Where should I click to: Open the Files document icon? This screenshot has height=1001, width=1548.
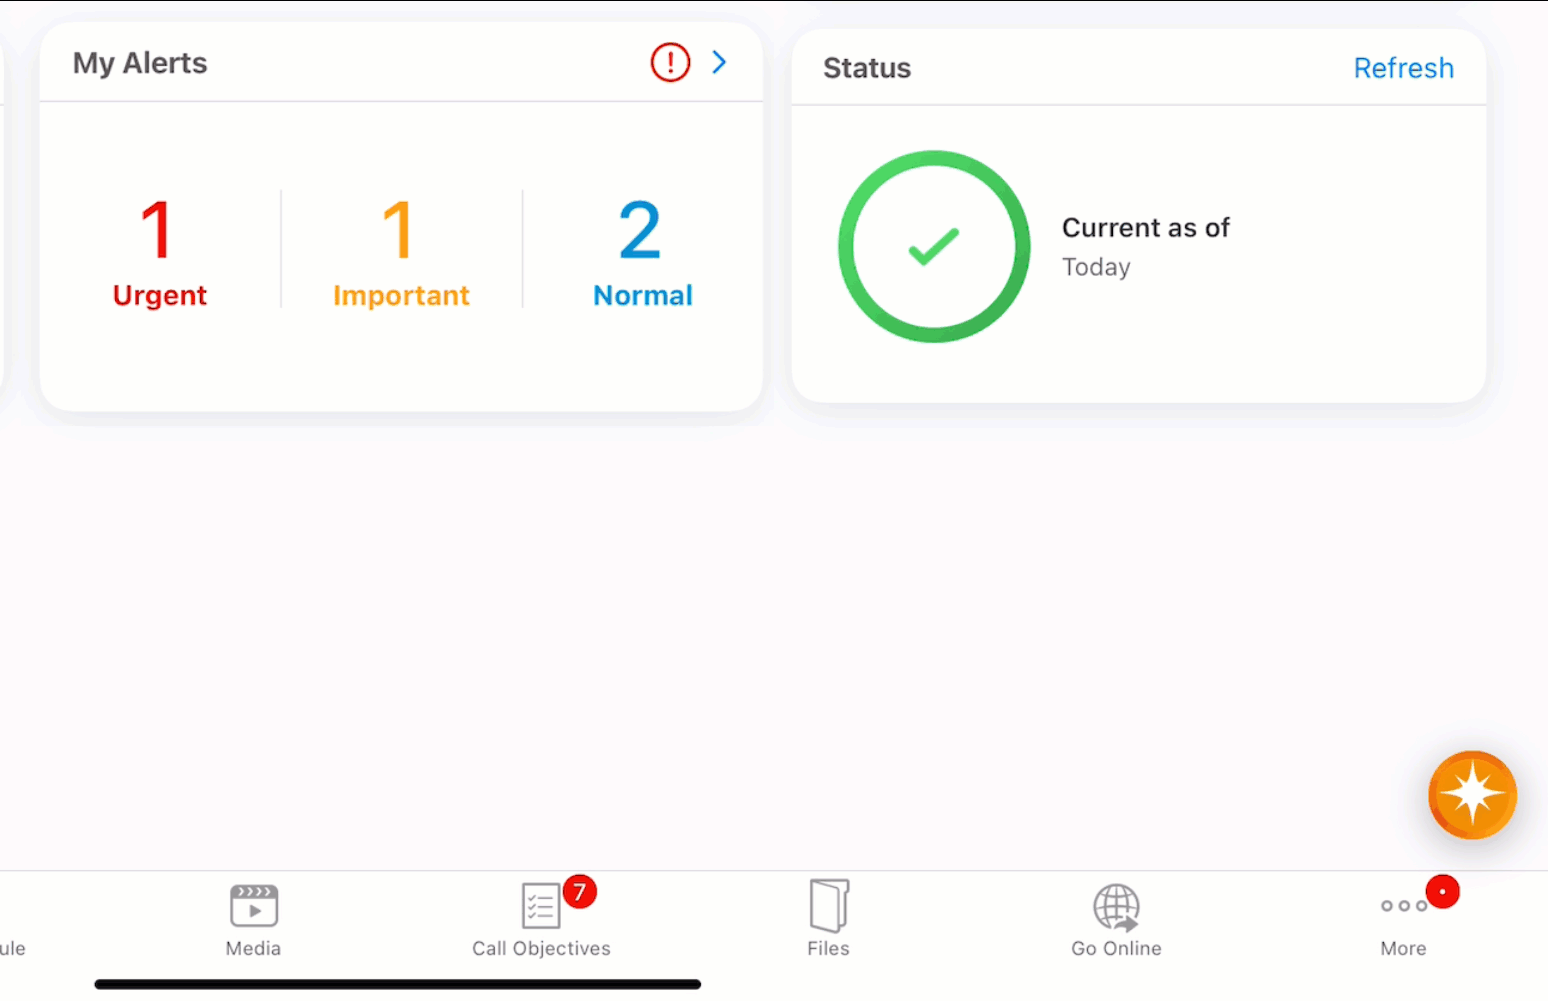(828, 906)
